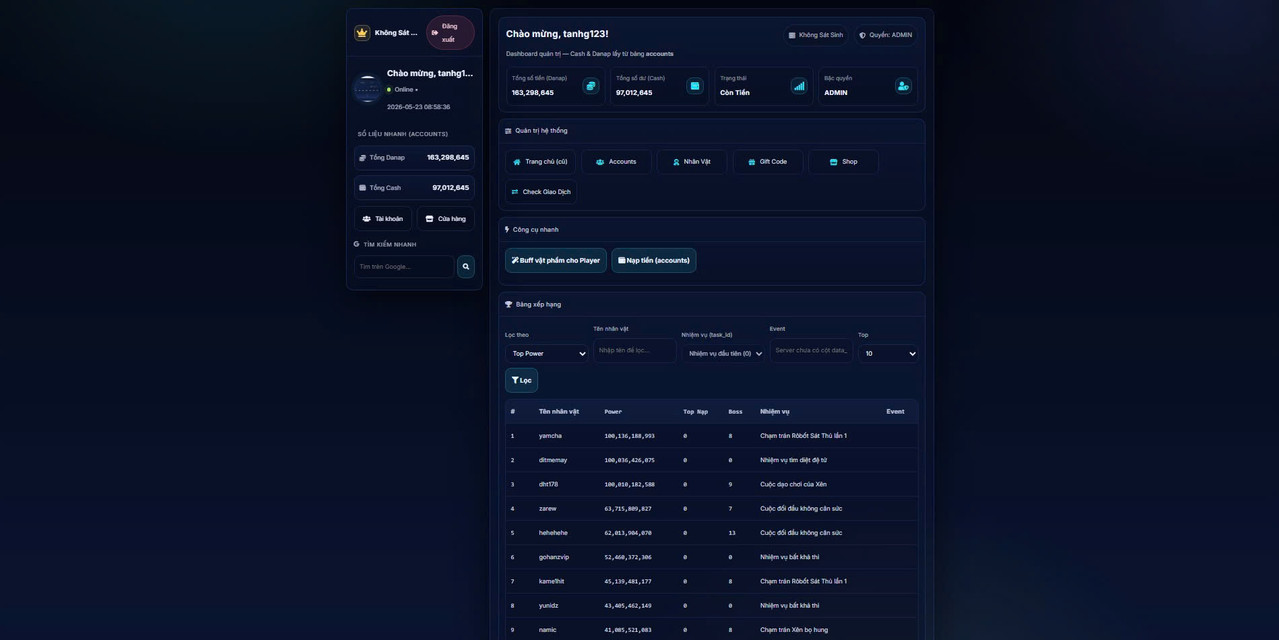This screenshot has width=1279, height=640.
Task: Click power value 63,715,809,827
Action: [627, 509]
